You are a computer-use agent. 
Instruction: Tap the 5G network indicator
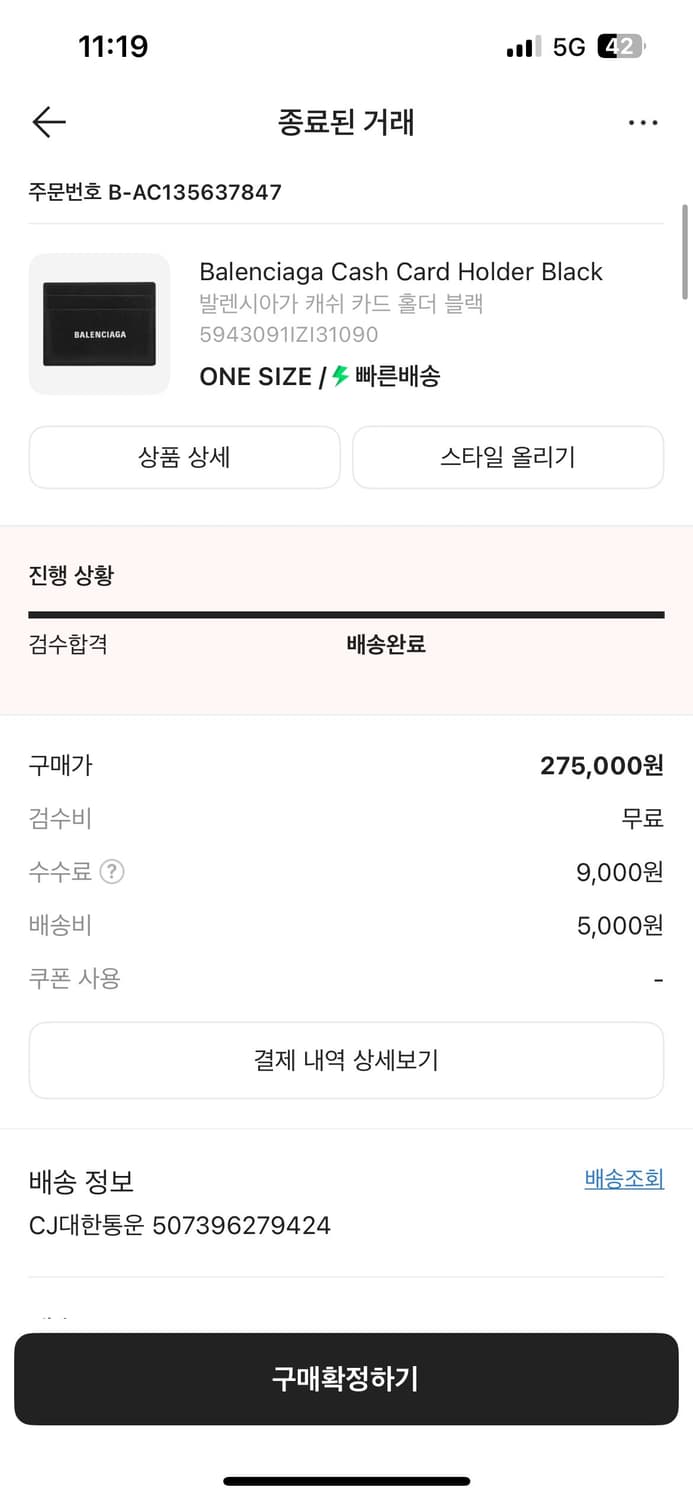tap(567, 47)
